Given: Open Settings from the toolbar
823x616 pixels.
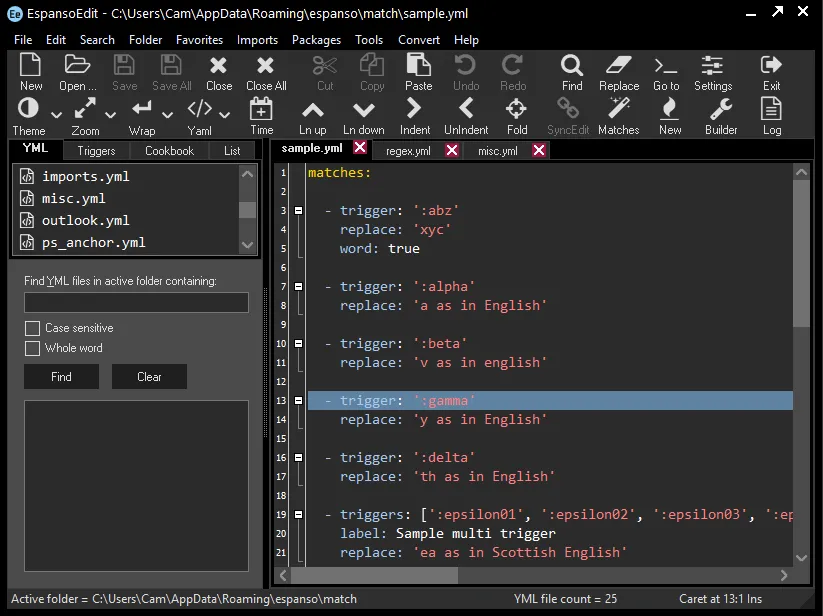Looking at the screenshot, I should [x=713, y=73].
